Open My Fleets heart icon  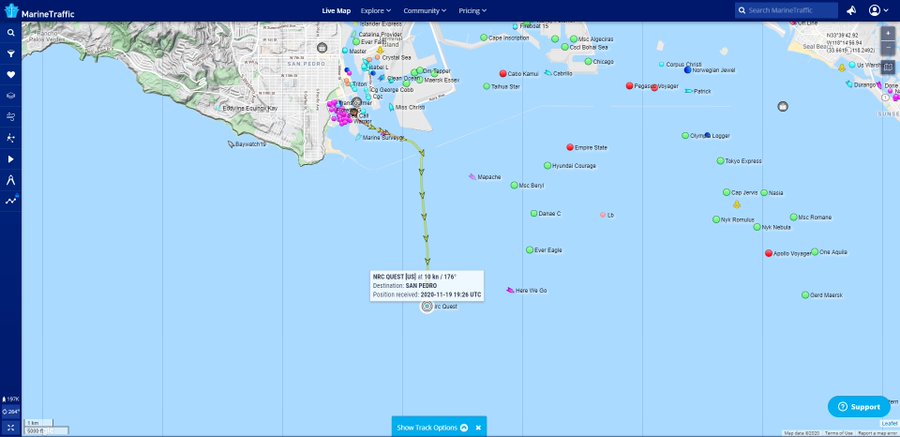click(x=11, y=75)
